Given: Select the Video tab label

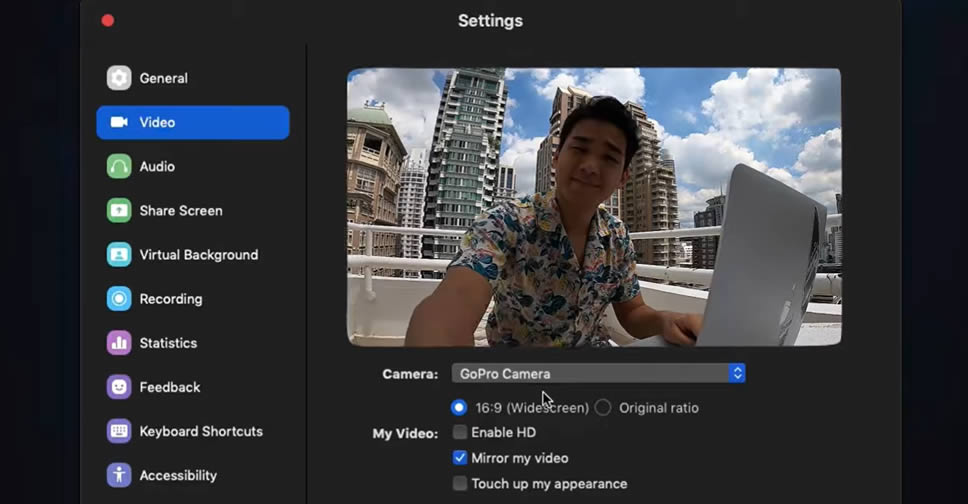Looking at the screenshot, I should (x=157, y=122).
